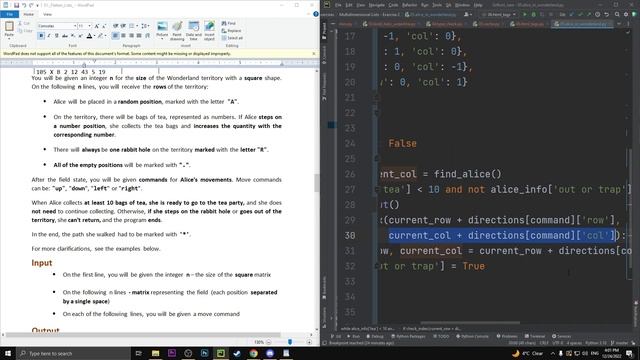Click the Shrink font icon
Screen dimensions: 640x360
pyautogui.click(x=104, y=26)
